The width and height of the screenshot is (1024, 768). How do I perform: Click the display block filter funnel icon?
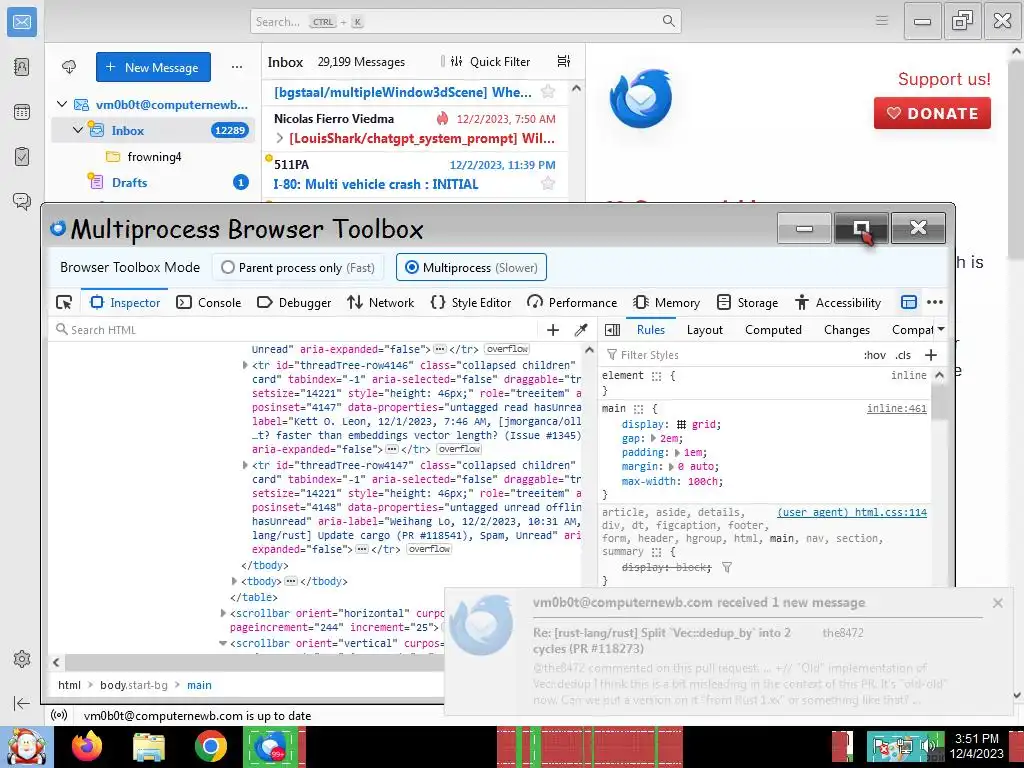(727, 568)
